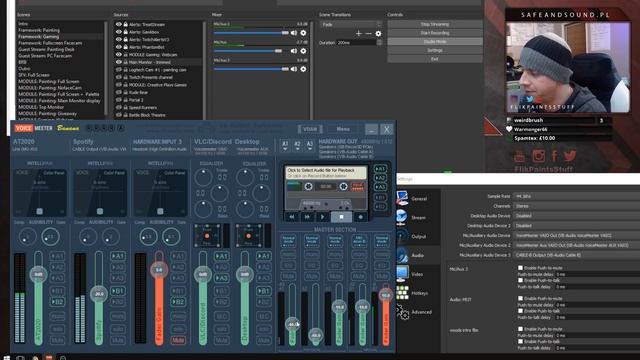Click the Mic/Aux volume slider in OBS mixer
Viewport: 640px width, 360px height.
(248, 51)
